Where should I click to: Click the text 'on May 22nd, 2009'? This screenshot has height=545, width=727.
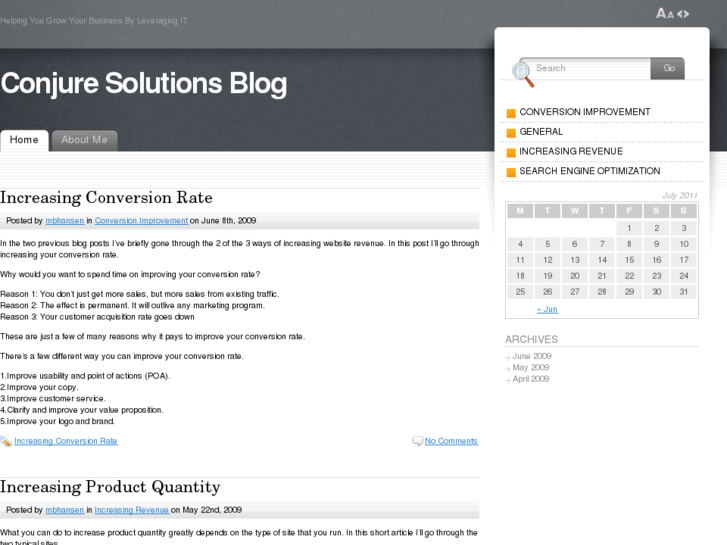coord(206,510)
